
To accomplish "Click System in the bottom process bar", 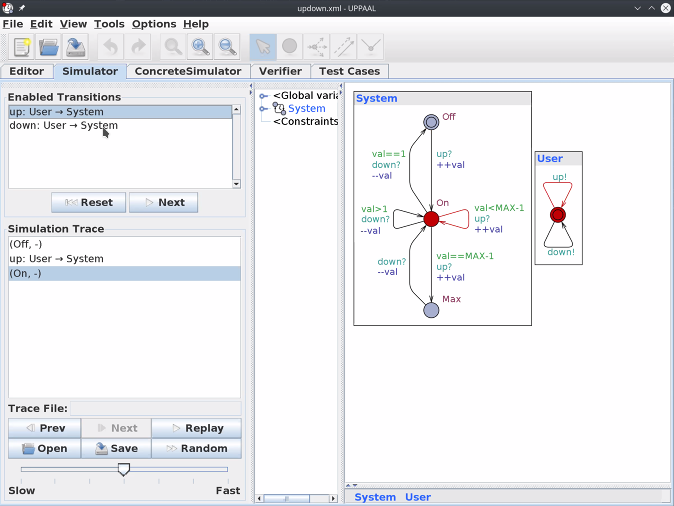I will [375, 497].
